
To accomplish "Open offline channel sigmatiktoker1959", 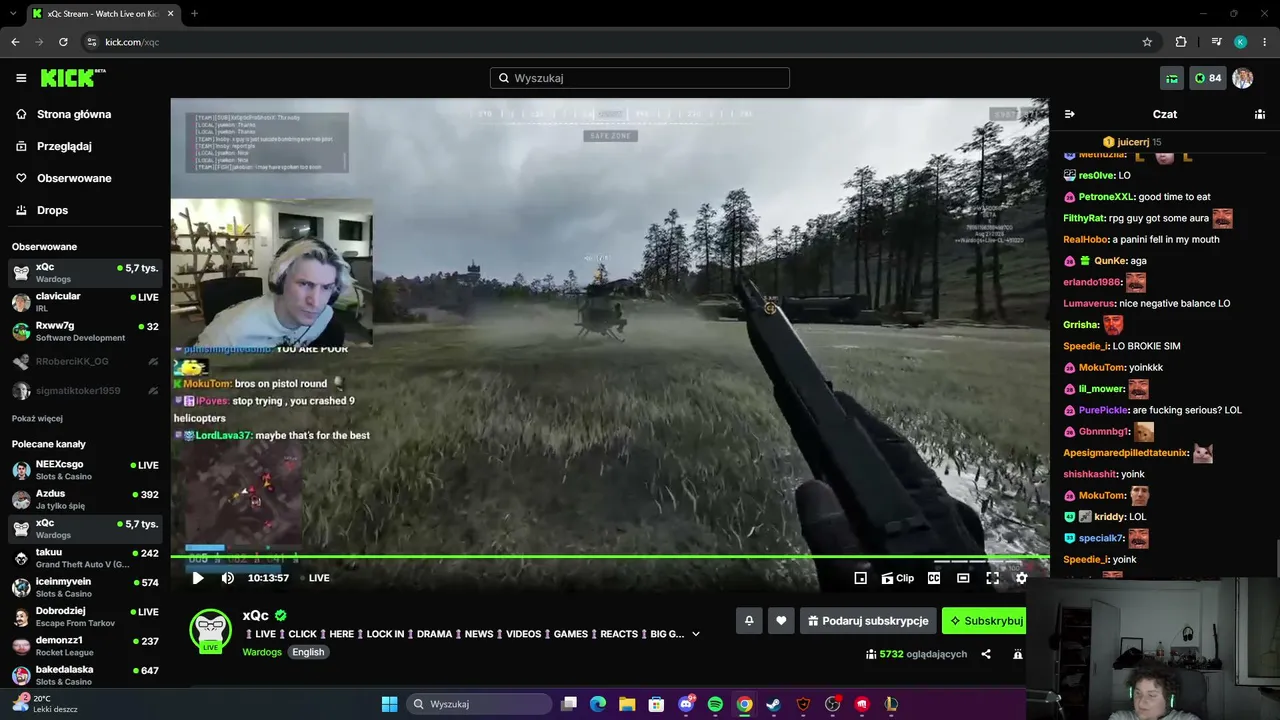I will pyautogui.click(x=85, y=391).
